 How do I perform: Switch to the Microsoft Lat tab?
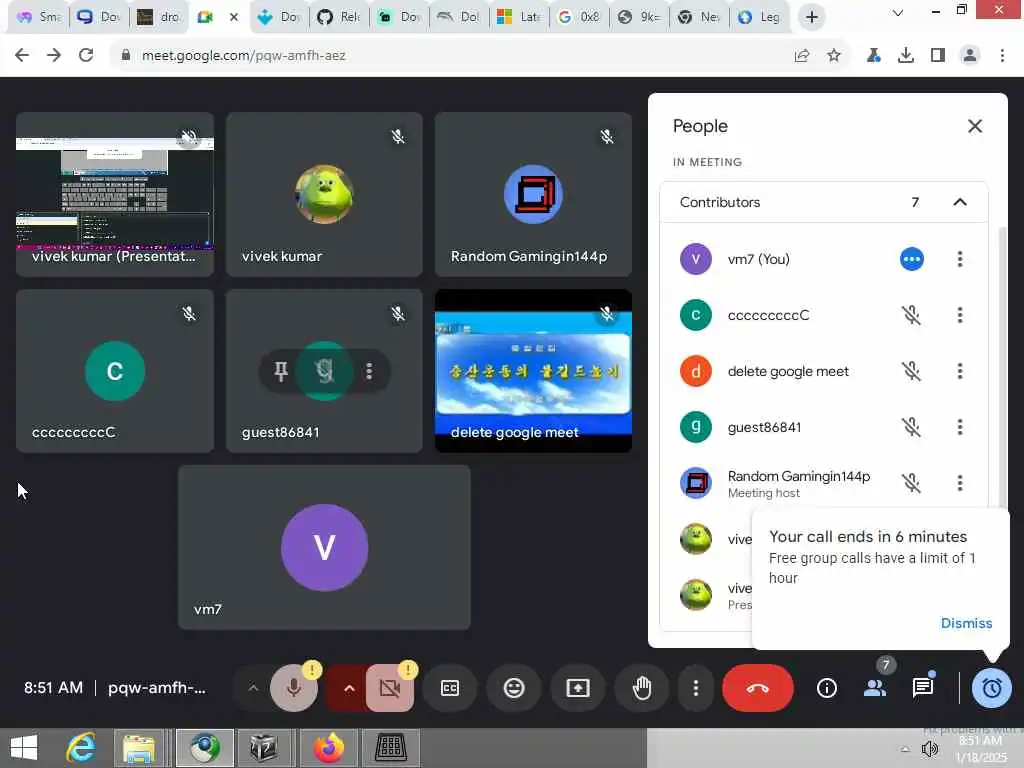coord(520,17)
